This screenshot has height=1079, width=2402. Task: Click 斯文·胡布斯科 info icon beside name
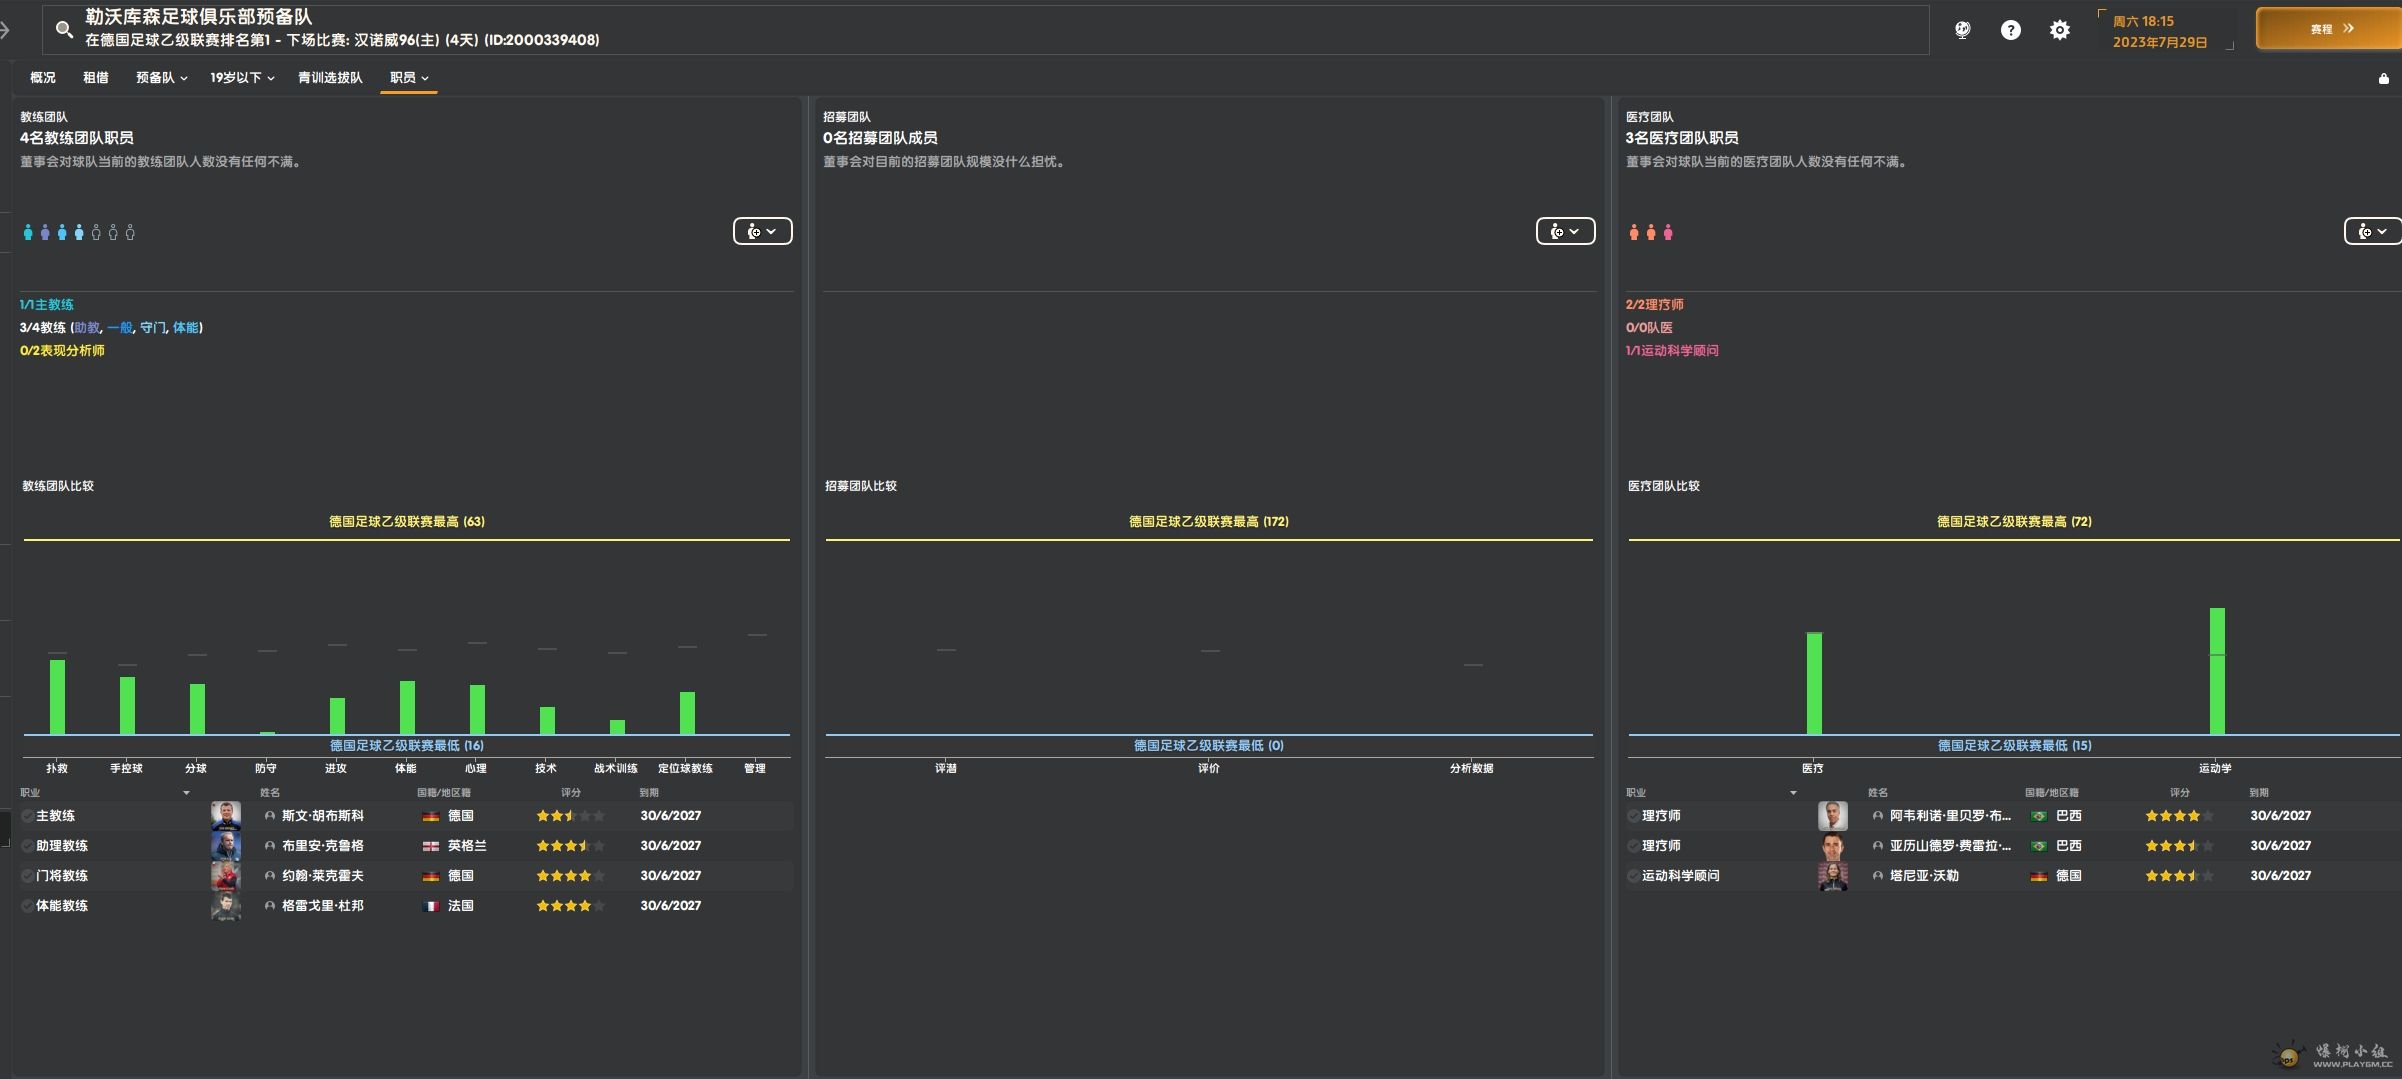[270, 816]
